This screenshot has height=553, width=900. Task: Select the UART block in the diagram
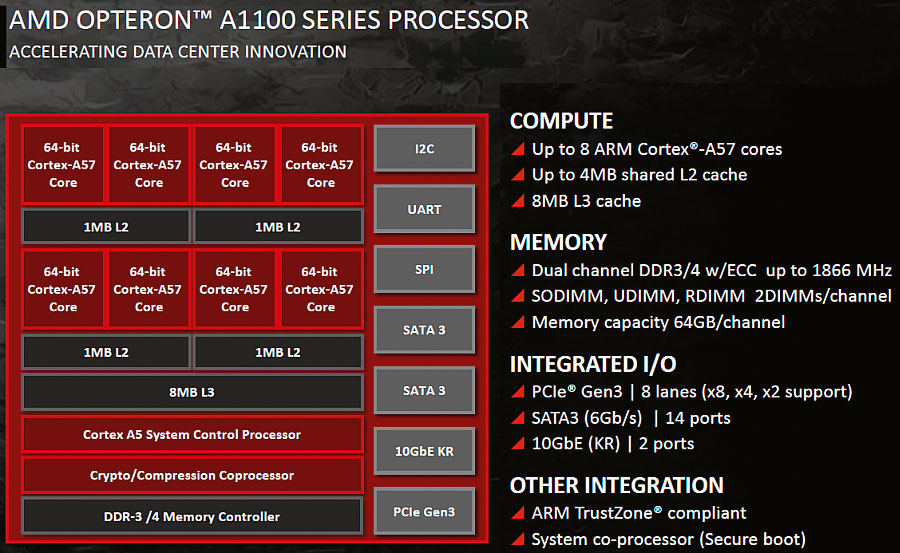424,209
